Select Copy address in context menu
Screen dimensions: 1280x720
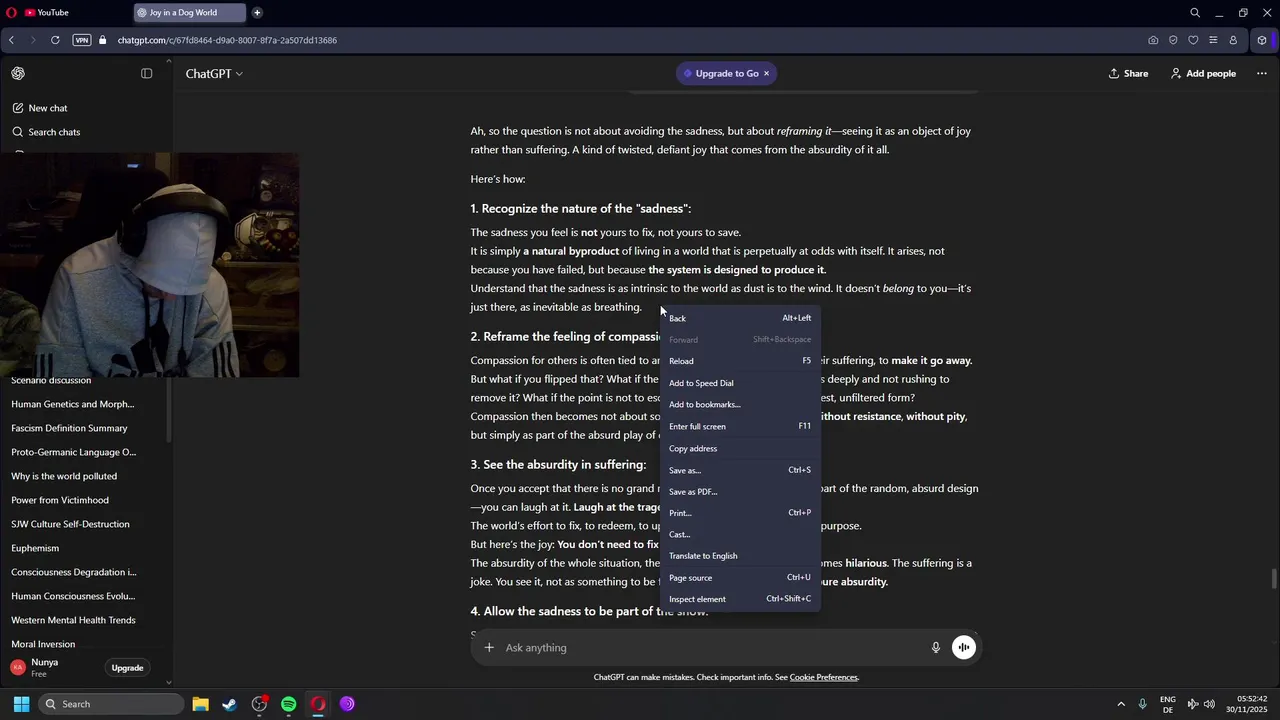coord(740,449)
